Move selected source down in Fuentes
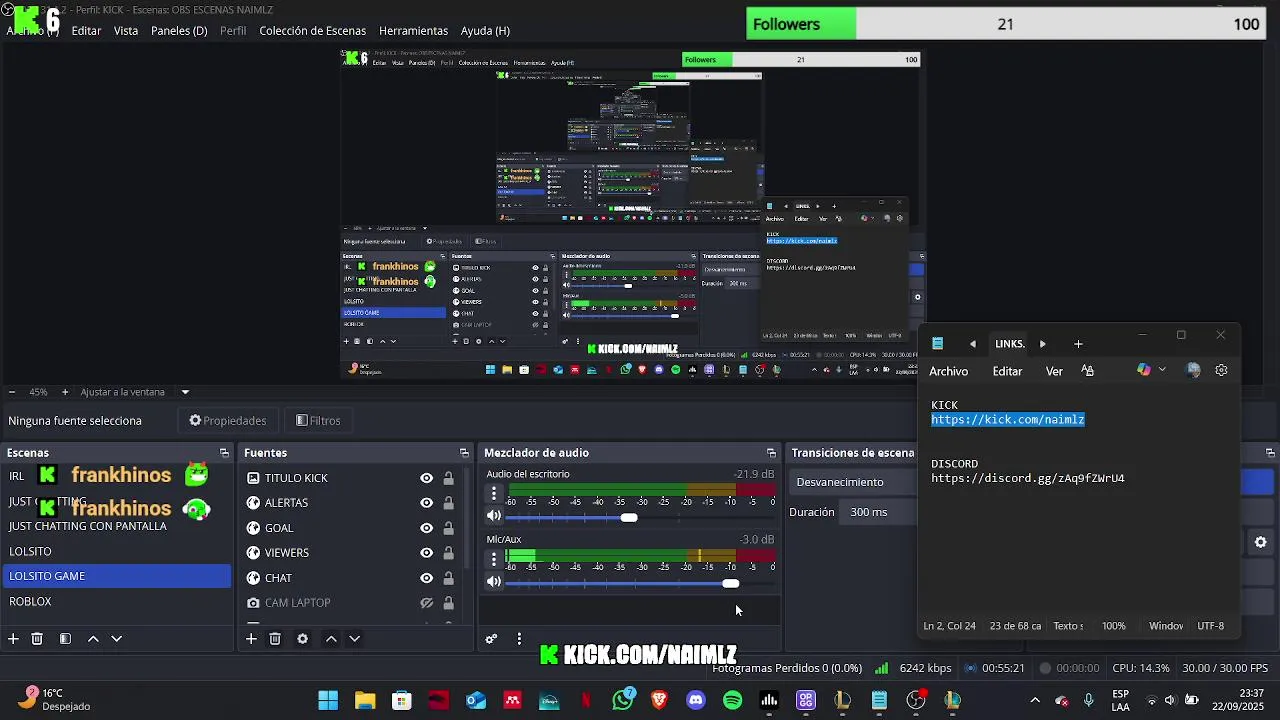This screenshot has width=1280, height=720. pos(354,639)
